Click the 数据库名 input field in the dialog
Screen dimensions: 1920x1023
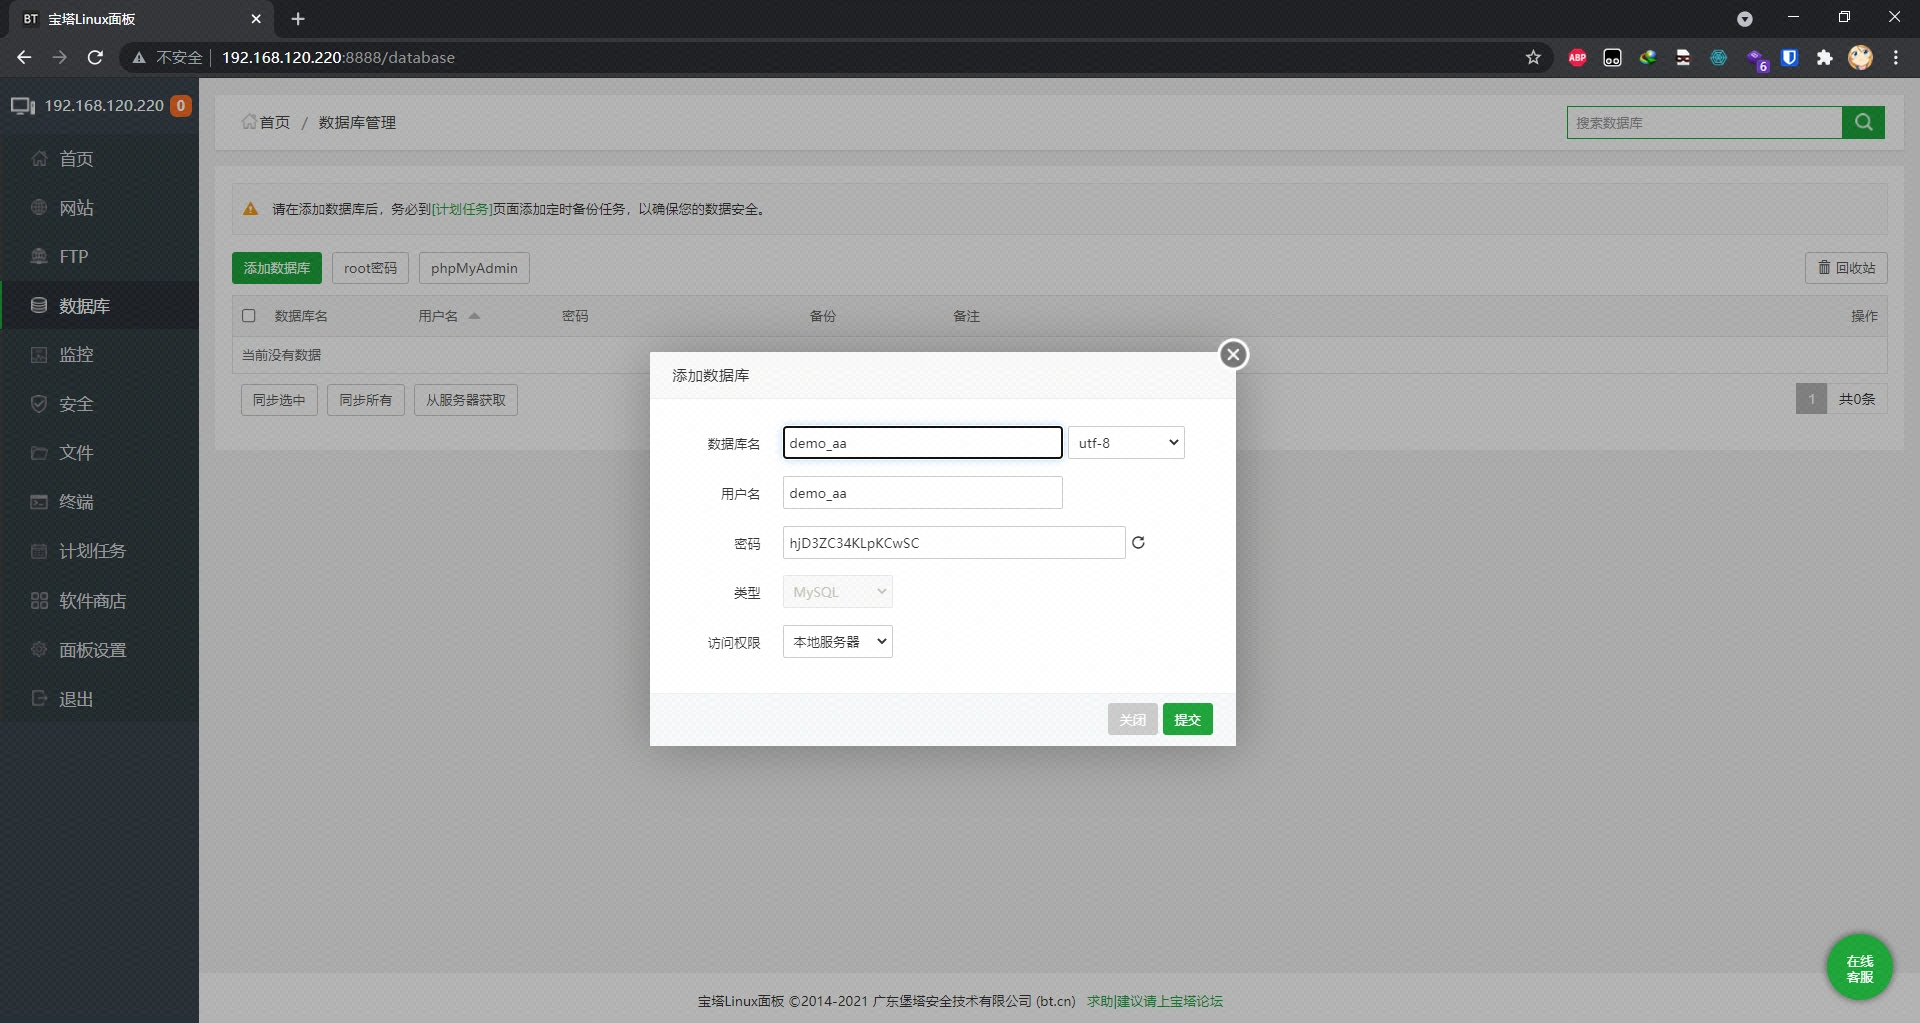[922, 443]
